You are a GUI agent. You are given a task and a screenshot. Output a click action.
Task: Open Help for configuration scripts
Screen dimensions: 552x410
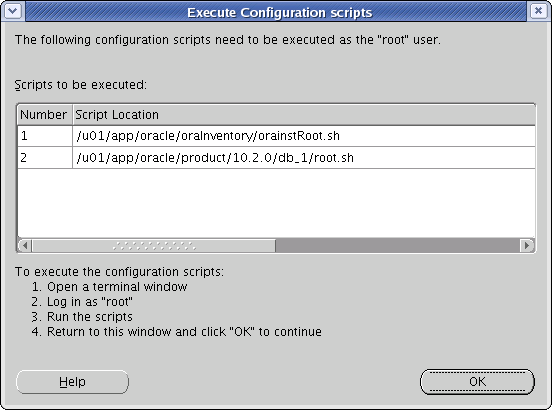(72, 381)
